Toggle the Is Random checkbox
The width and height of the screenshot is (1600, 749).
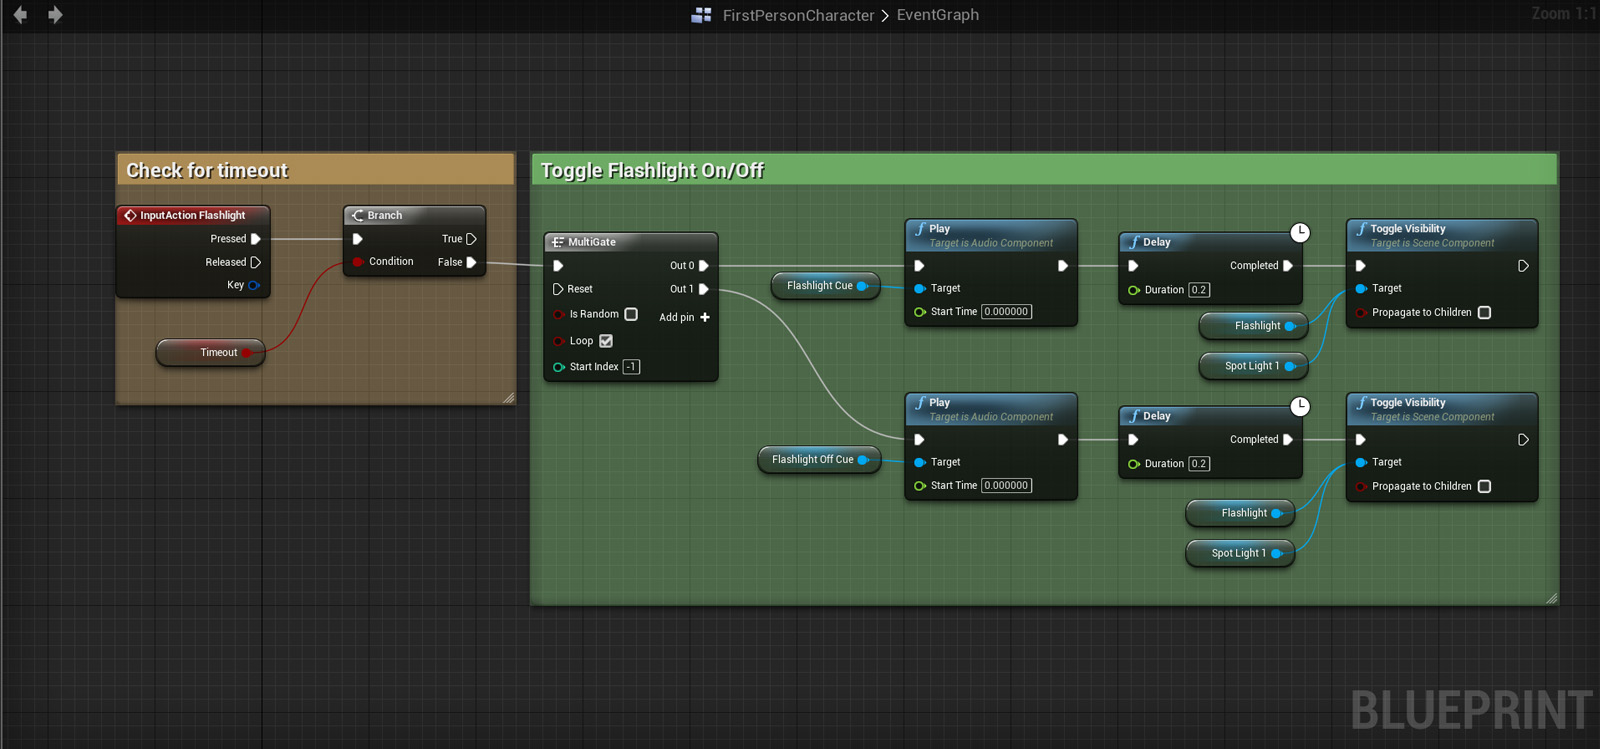click(x=631, y=314)
